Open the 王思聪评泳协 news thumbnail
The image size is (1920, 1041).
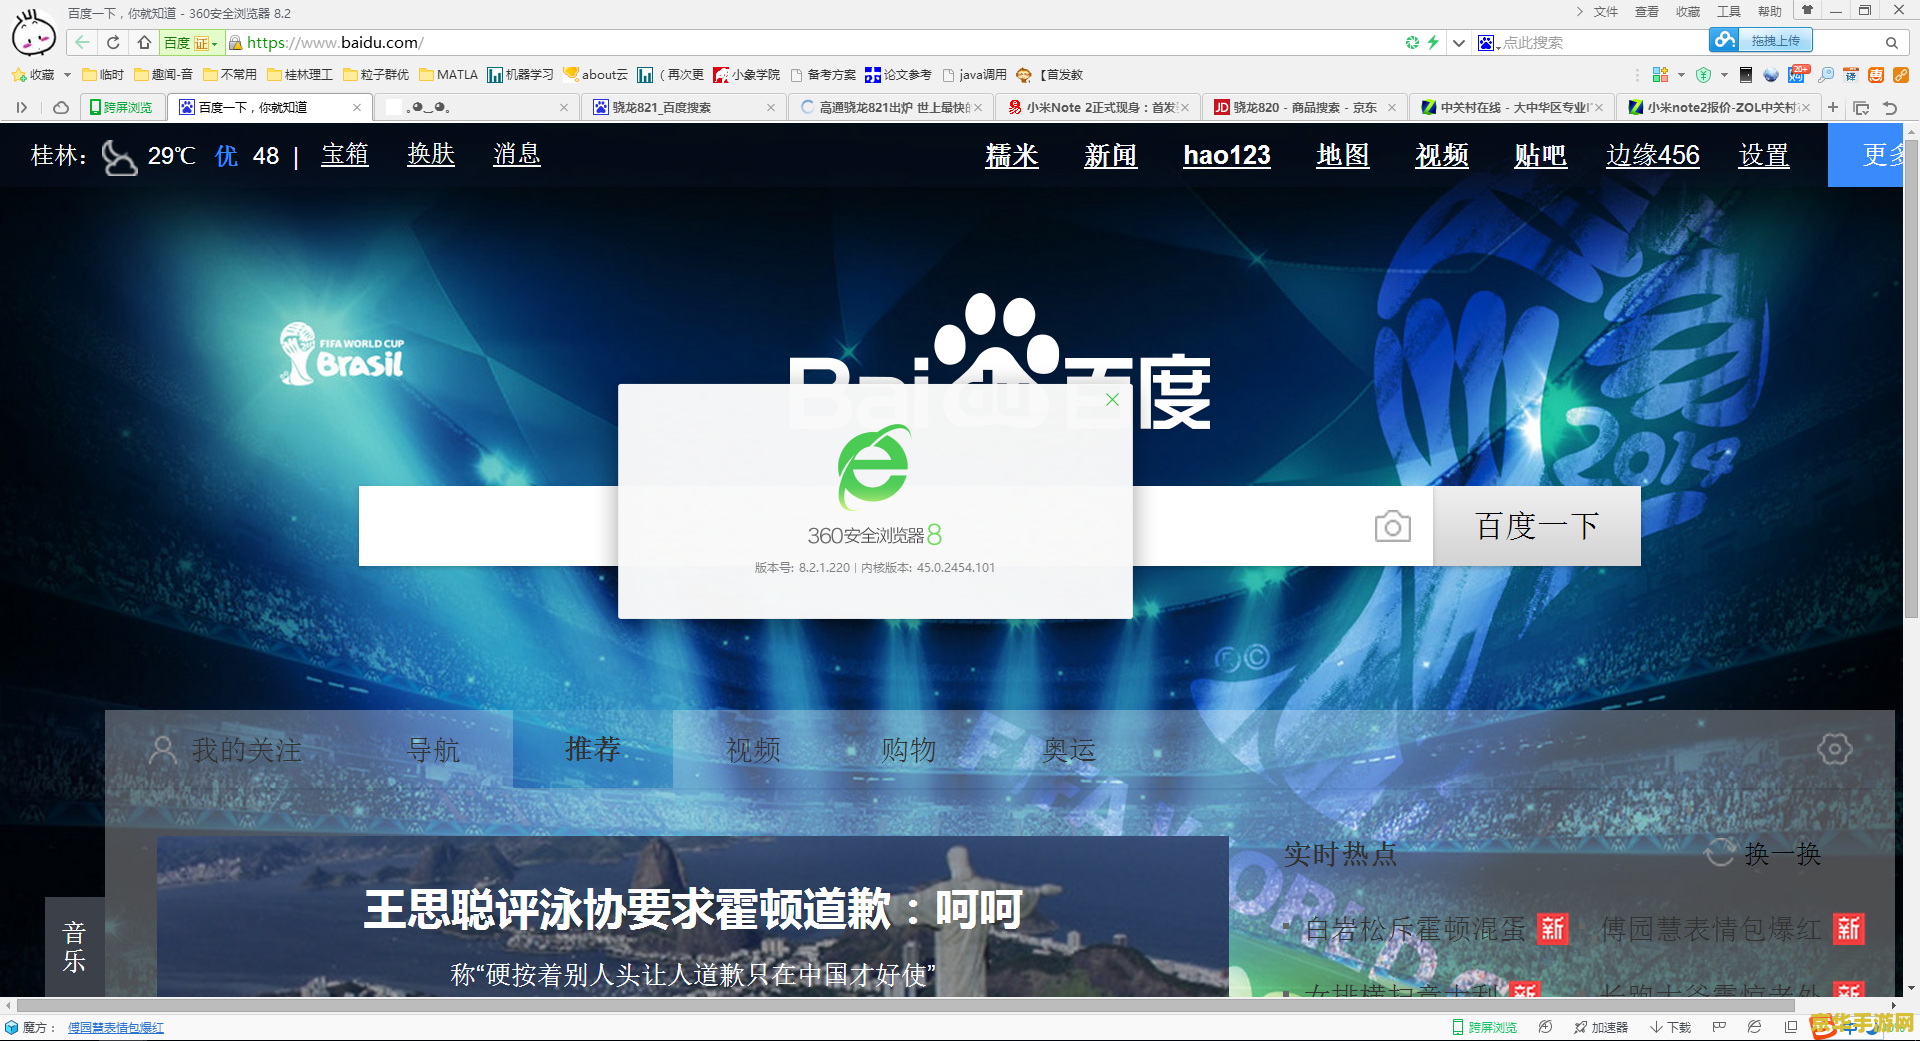pyautogui.click(x=692, y=916)
